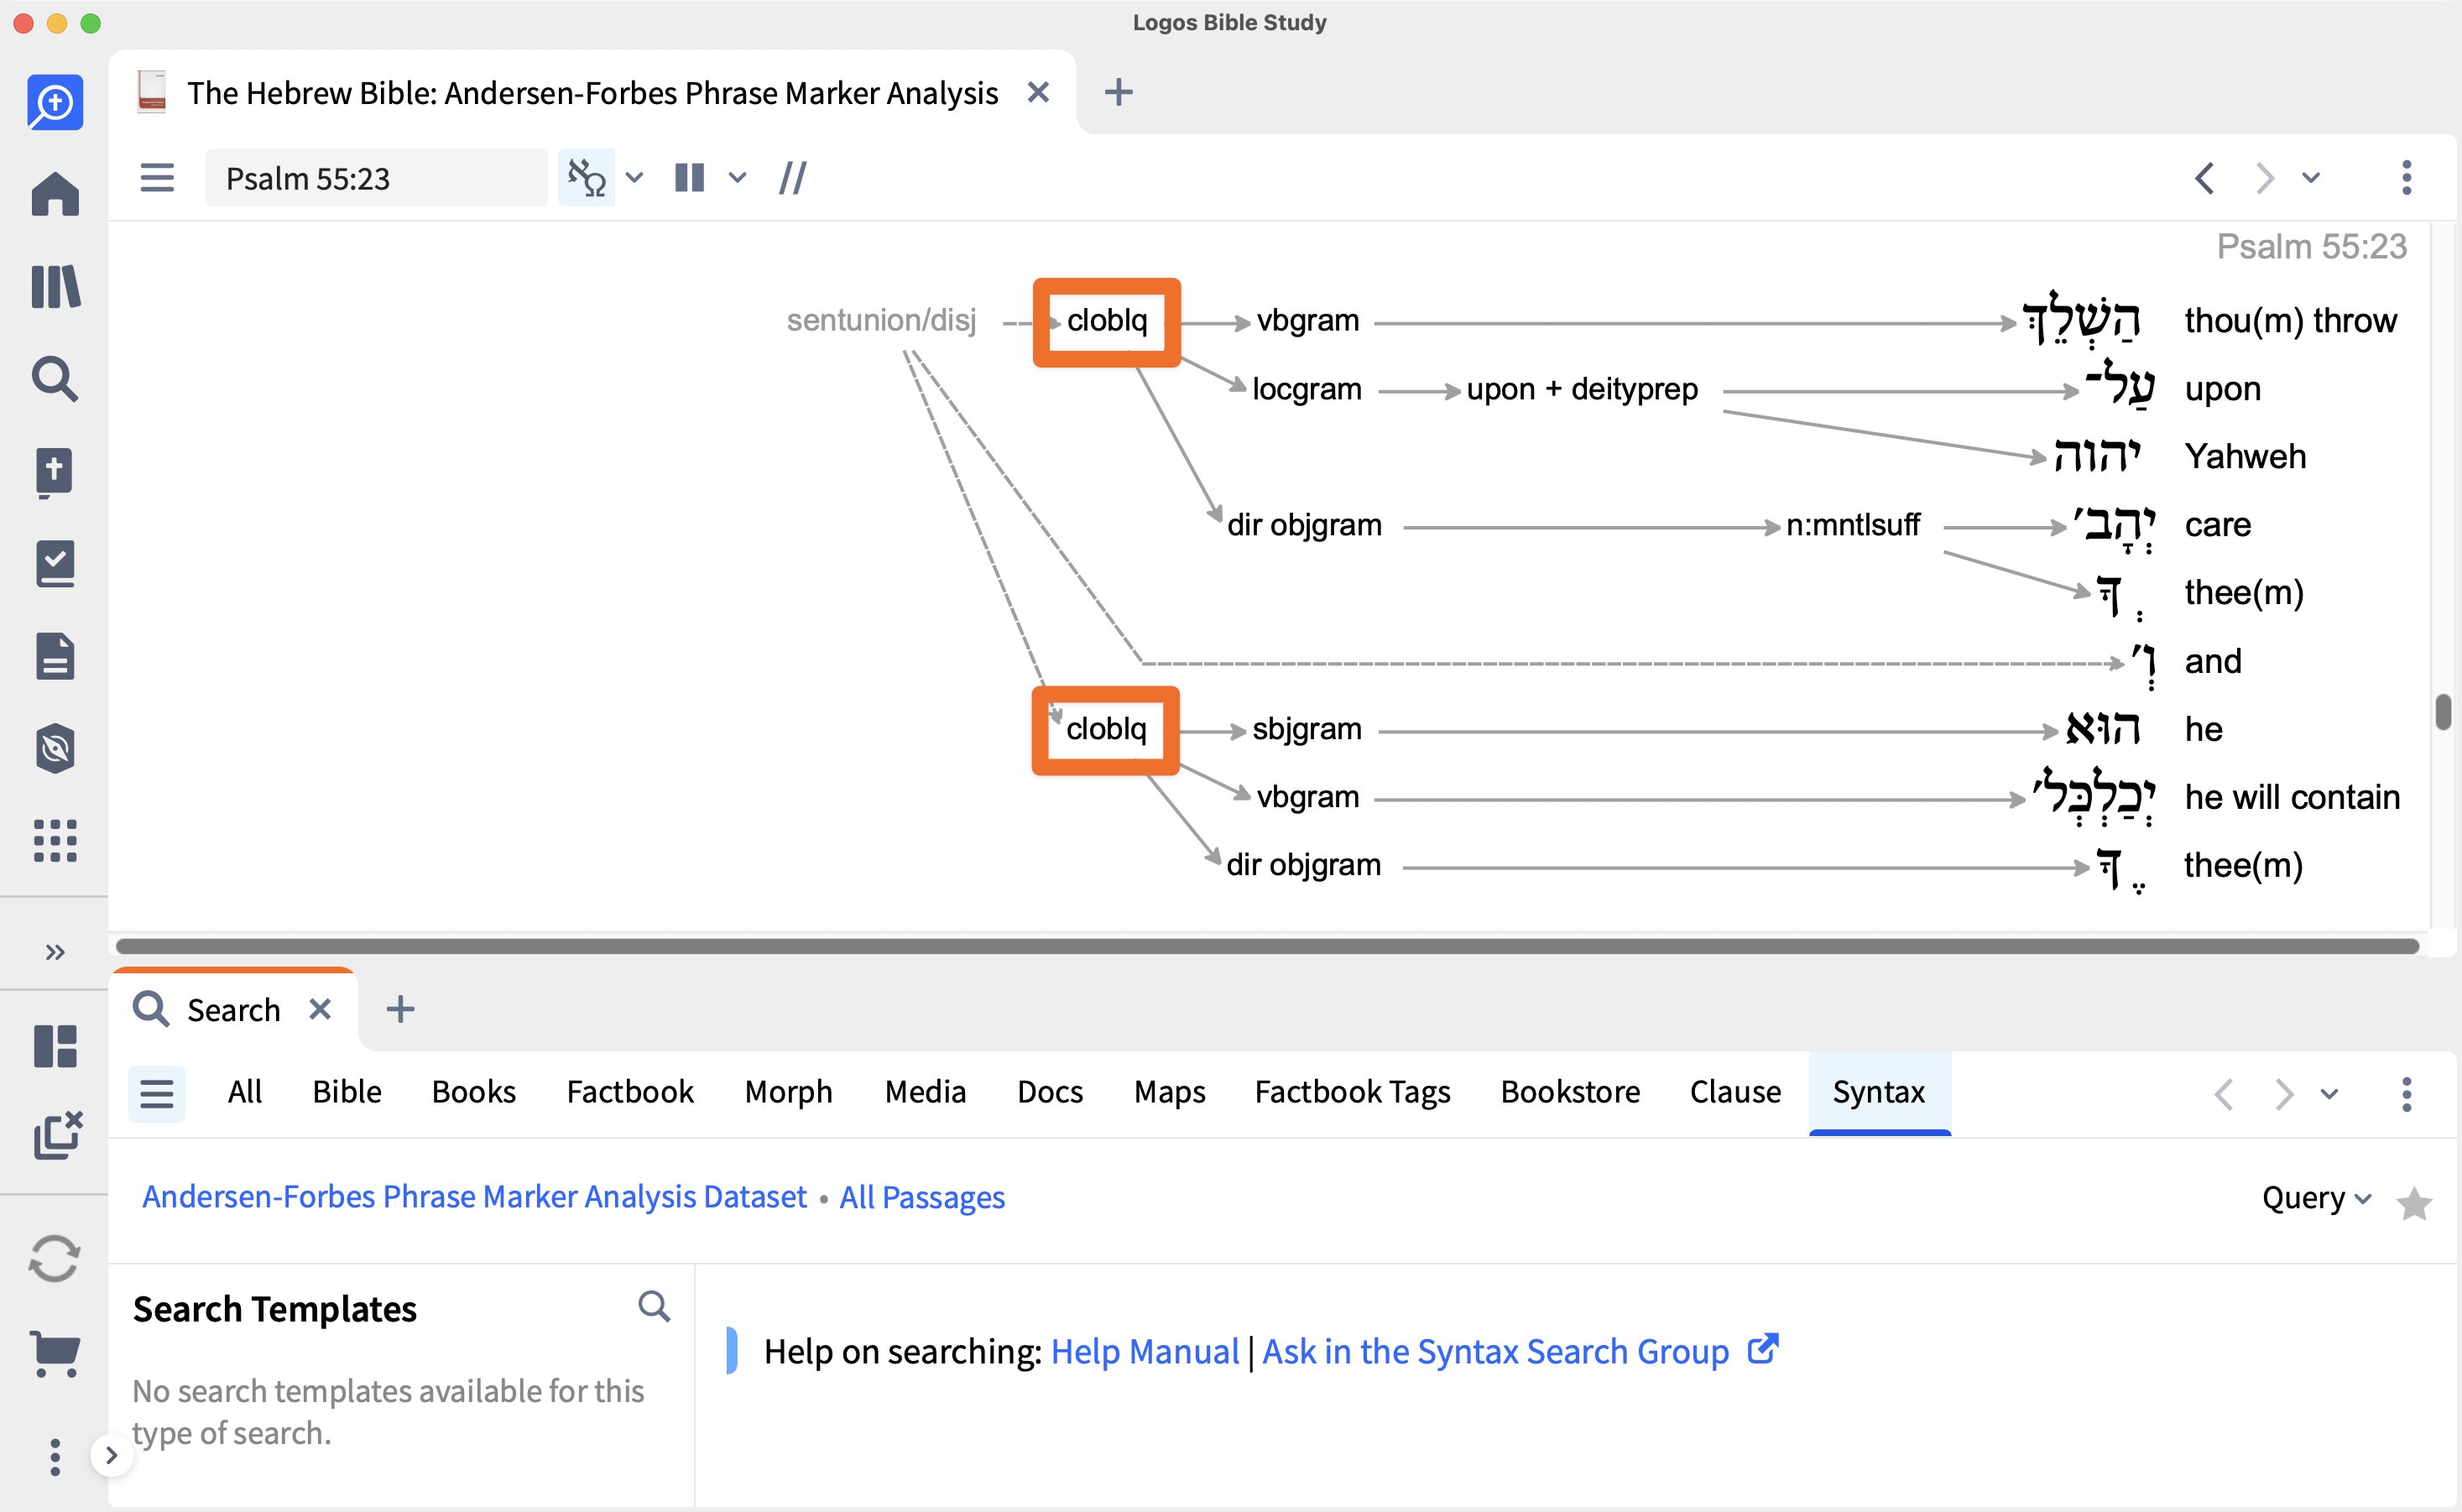The width and height of the screenshot is (2462, 1512).
Task: Open the Documents sidebar icon
Action: [x=54, y=656]
